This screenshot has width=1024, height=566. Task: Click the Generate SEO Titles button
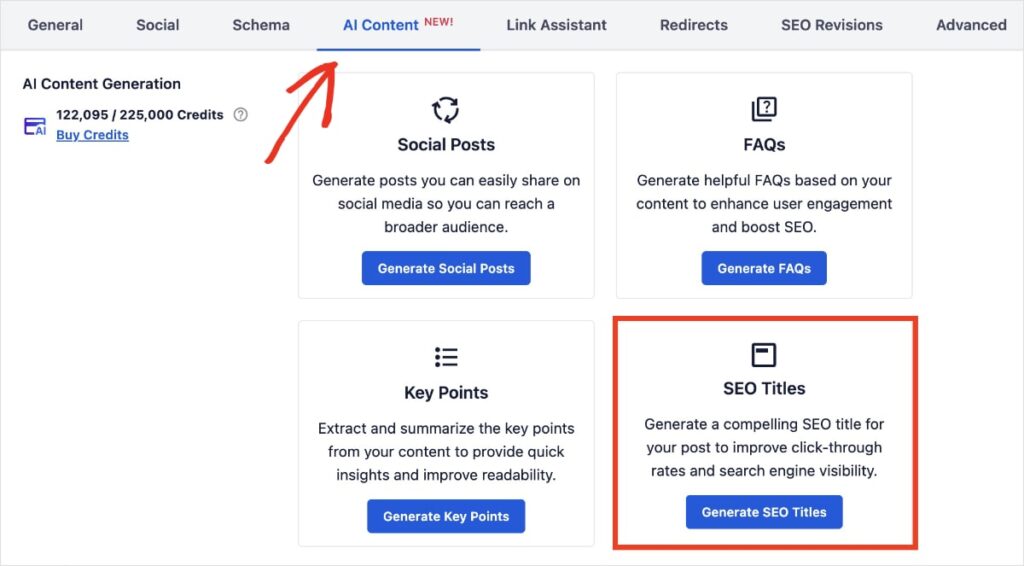click(x=764, y=512)
